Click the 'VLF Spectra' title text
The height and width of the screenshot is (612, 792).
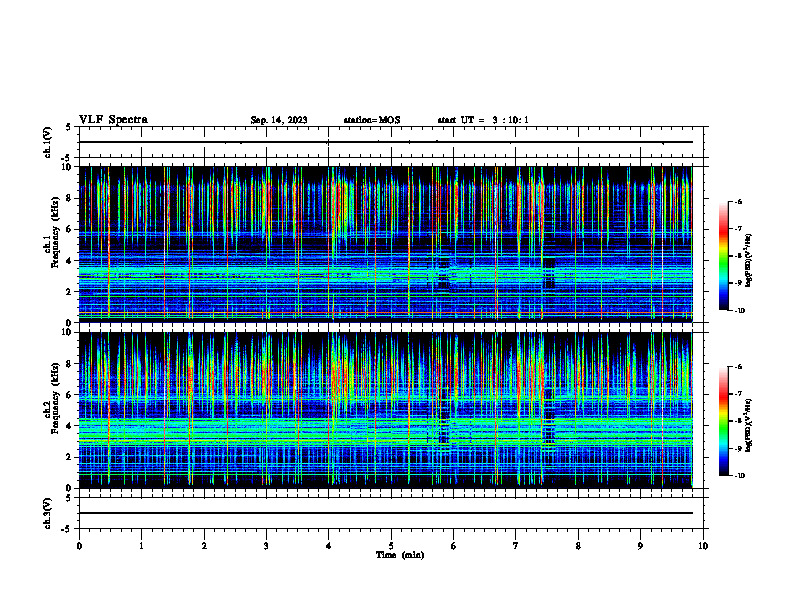point(113,120)
